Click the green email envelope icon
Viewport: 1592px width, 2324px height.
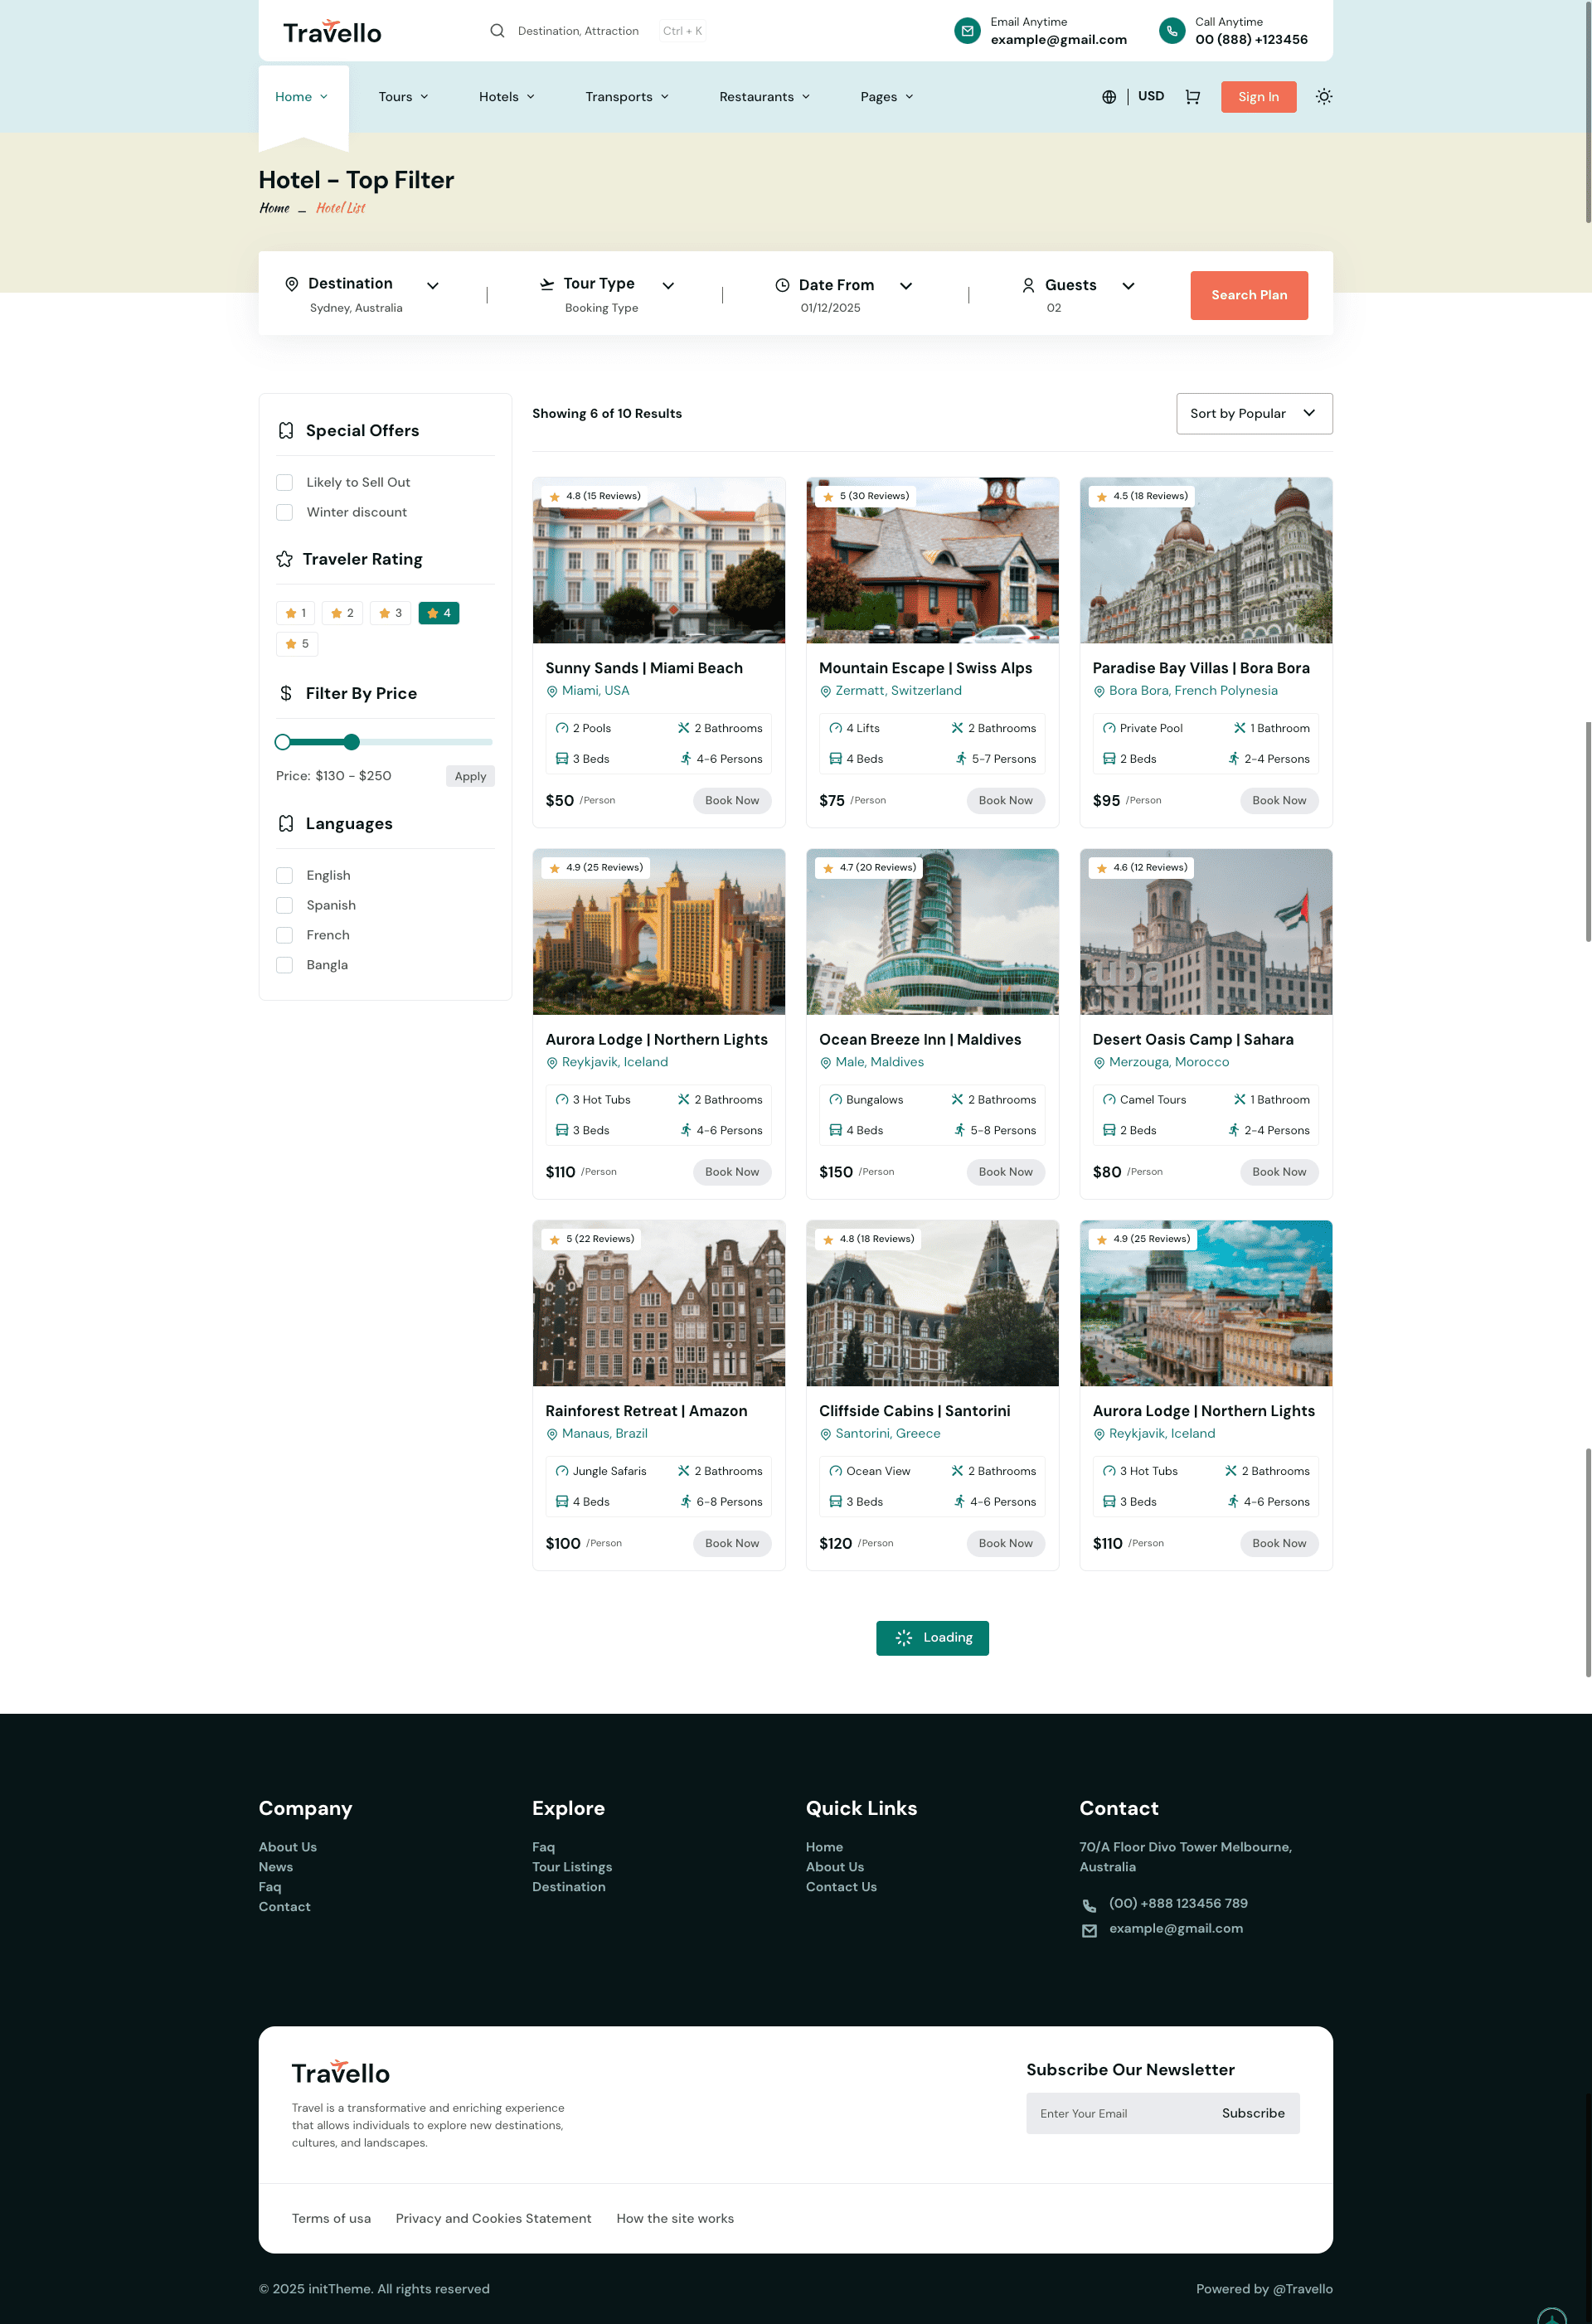[x=967, y=31]
